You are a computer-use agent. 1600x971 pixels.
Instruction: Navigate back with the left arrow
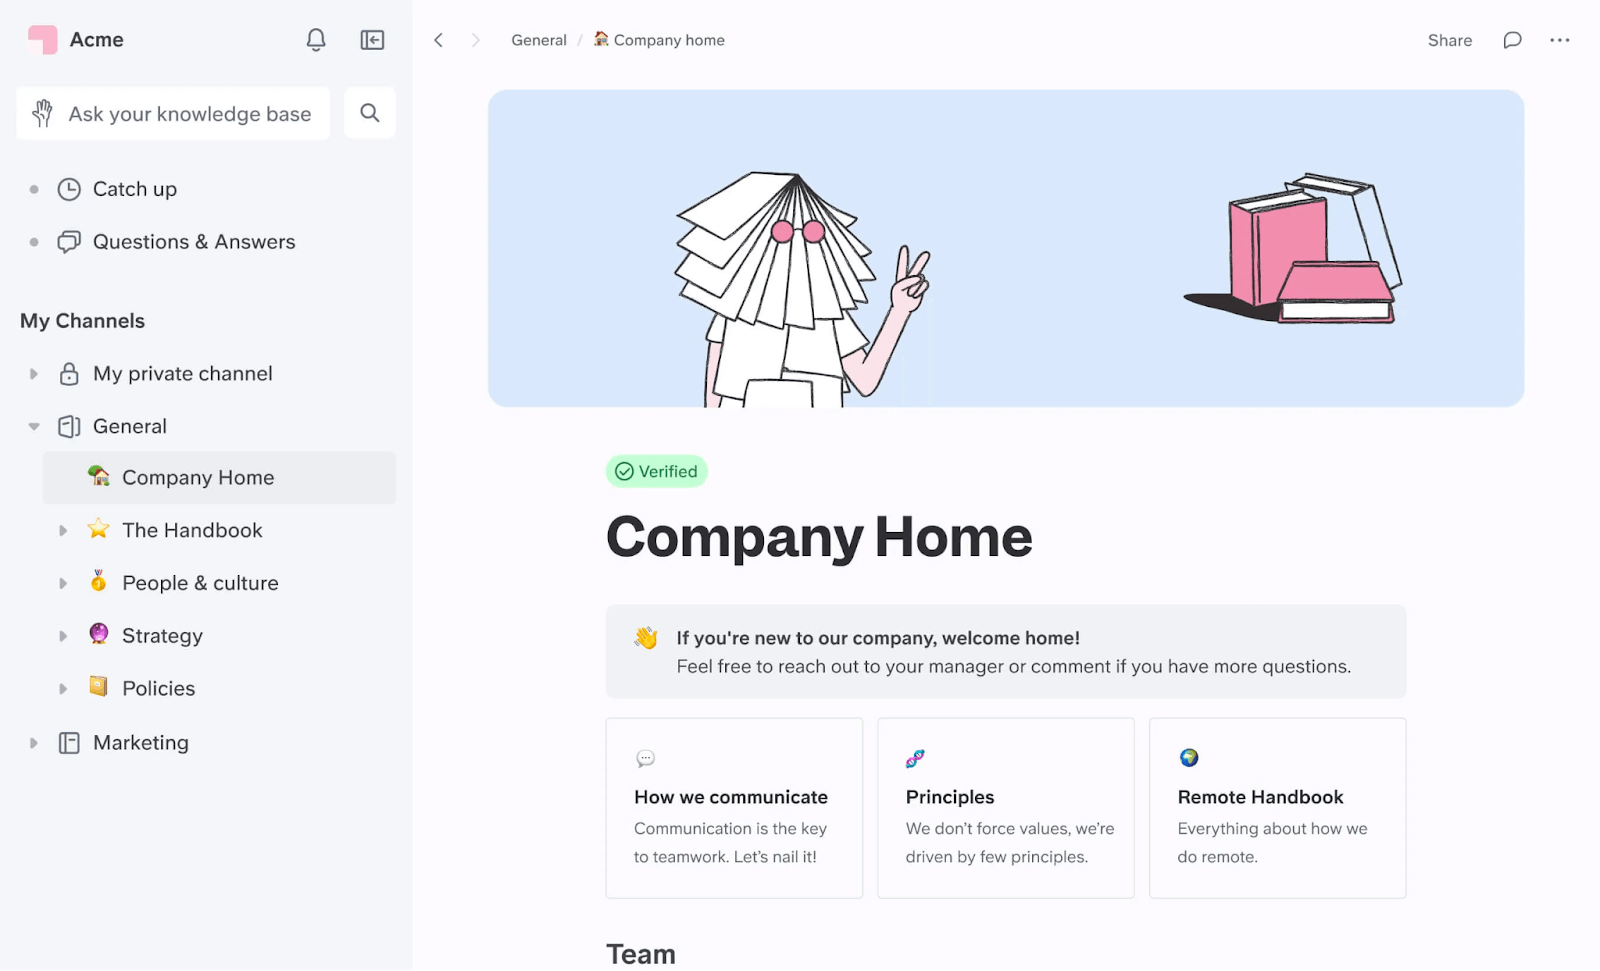pyautogui.click(x=438, y=40)
